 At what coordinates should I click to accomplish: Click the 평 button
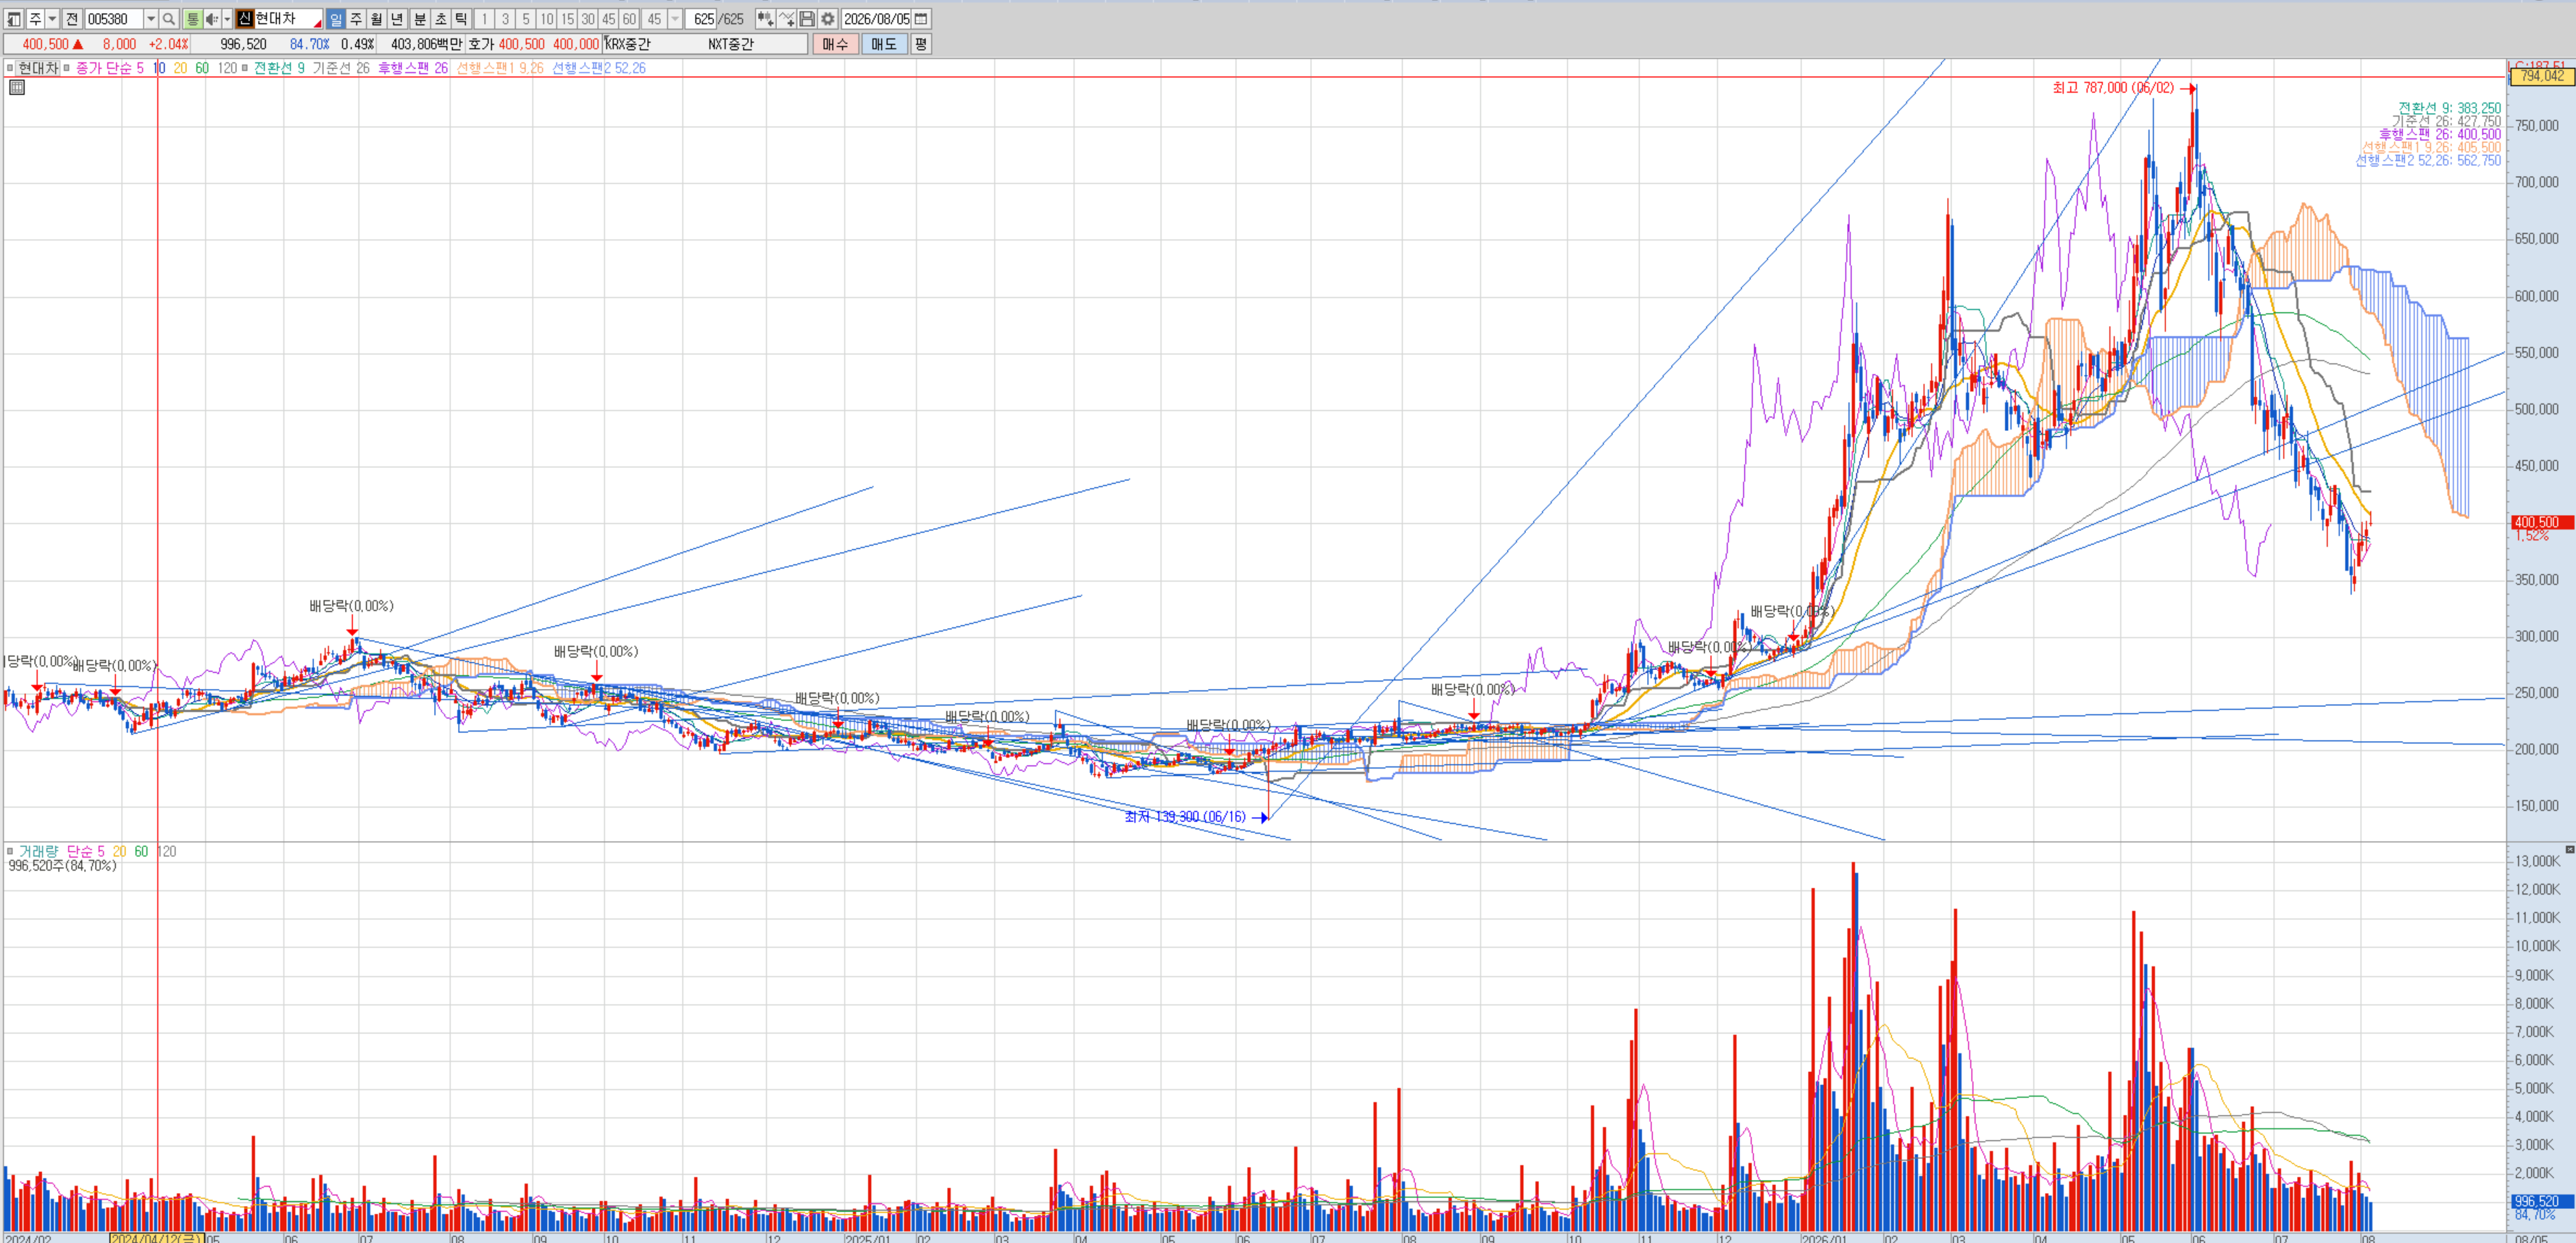tap(921, 44)
